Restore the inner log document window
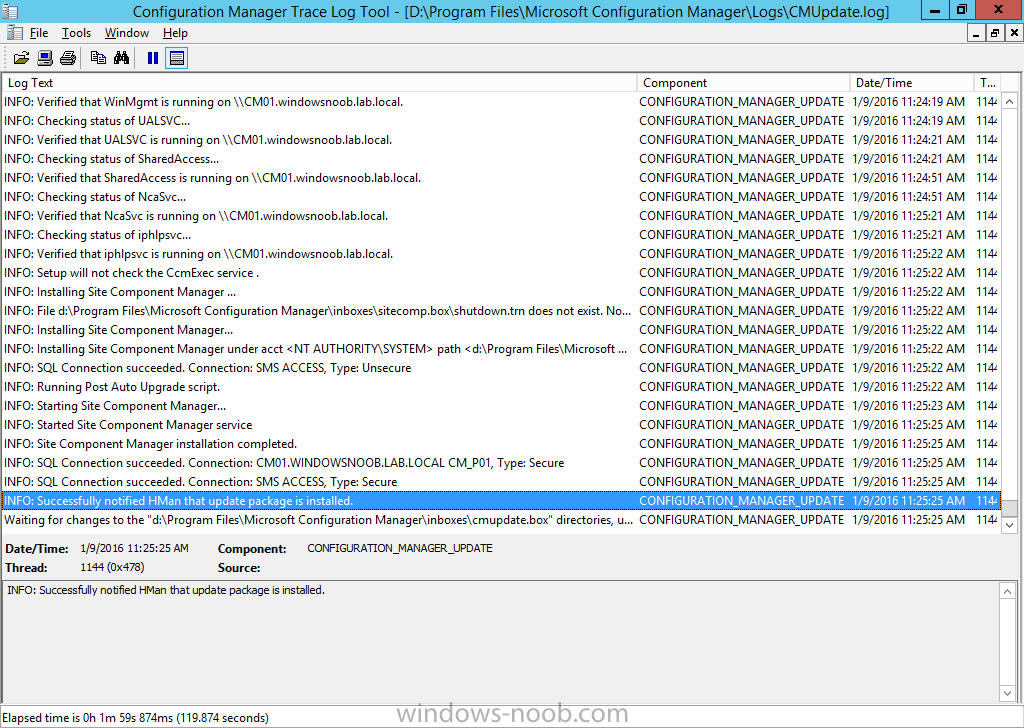This screenshot has width=1024, height=728. pyautogui.click(x=995, y=33)
